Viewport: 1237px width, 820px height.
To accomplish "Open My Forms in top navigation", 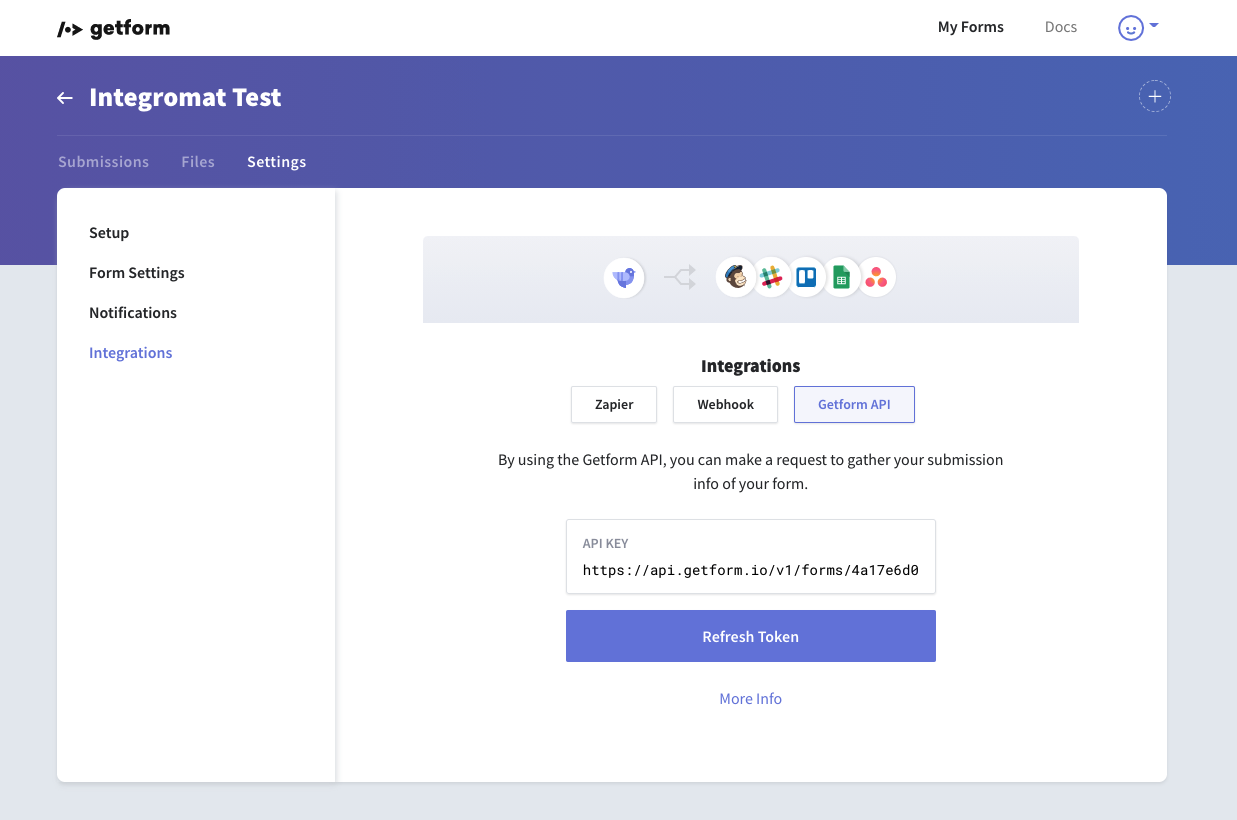I will pyautogui.click(x=971, y=27).
